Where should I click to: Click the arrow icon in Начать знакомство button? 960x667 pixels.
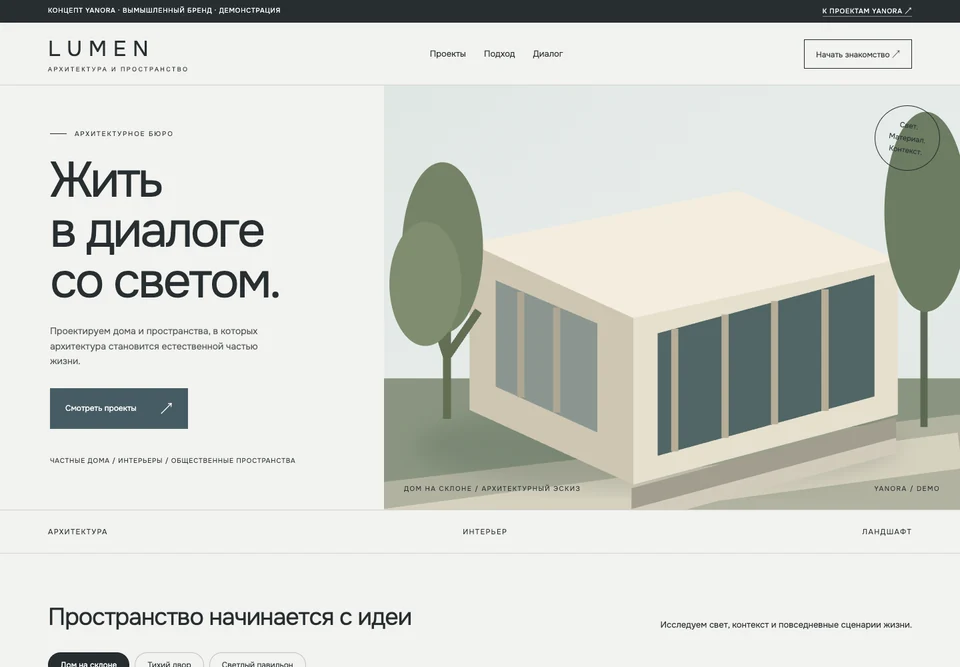click(896, 54)
